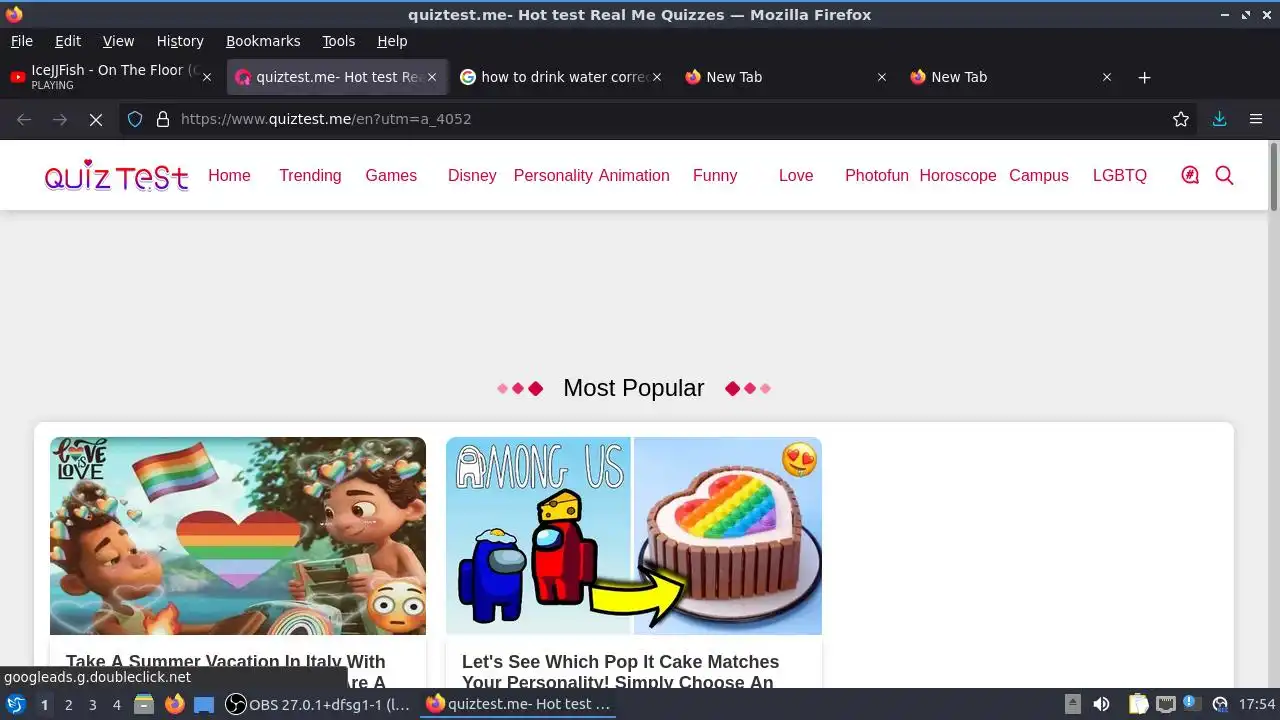Open the Trending category
1280x720 pixels.
pyautogui.click(x=310, y=175)
